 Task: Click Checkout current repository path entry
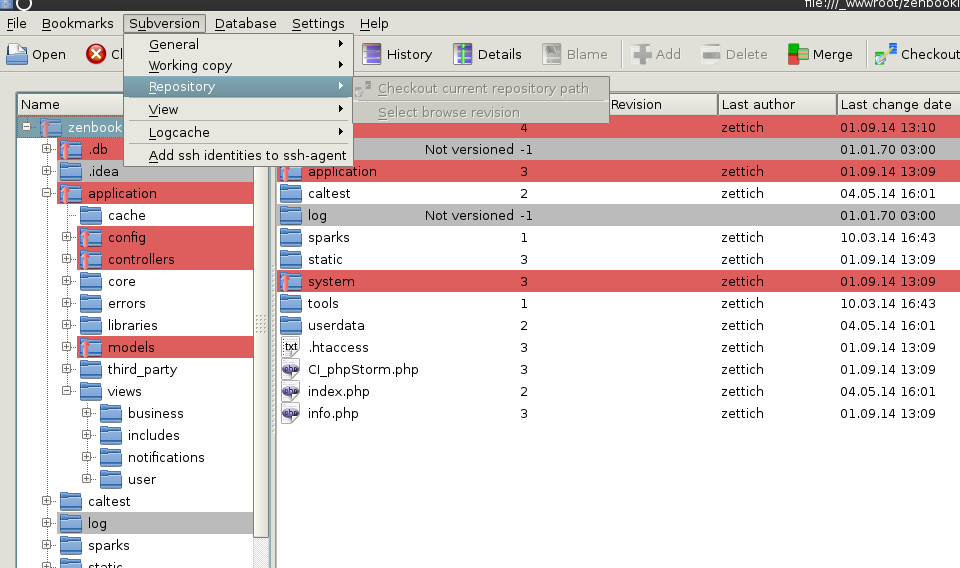(x=481, y=89)
